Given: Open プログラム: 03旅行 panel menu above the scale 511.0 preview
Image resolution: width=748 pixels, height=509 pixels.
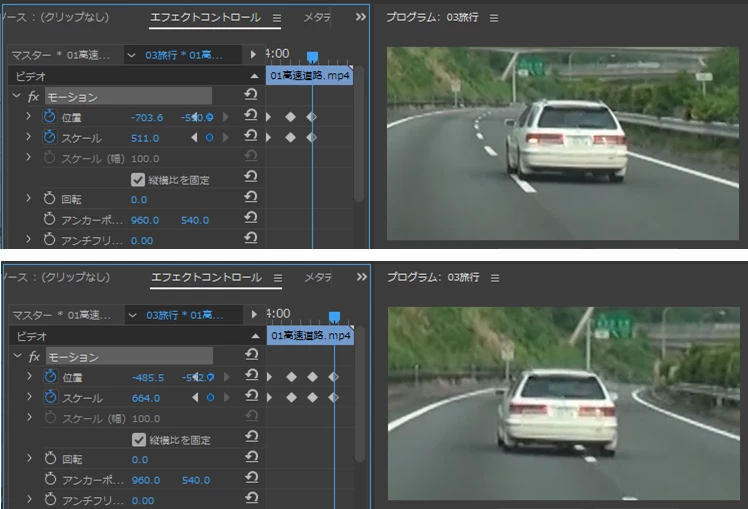Looking at the screenshot, I should 494,18.
